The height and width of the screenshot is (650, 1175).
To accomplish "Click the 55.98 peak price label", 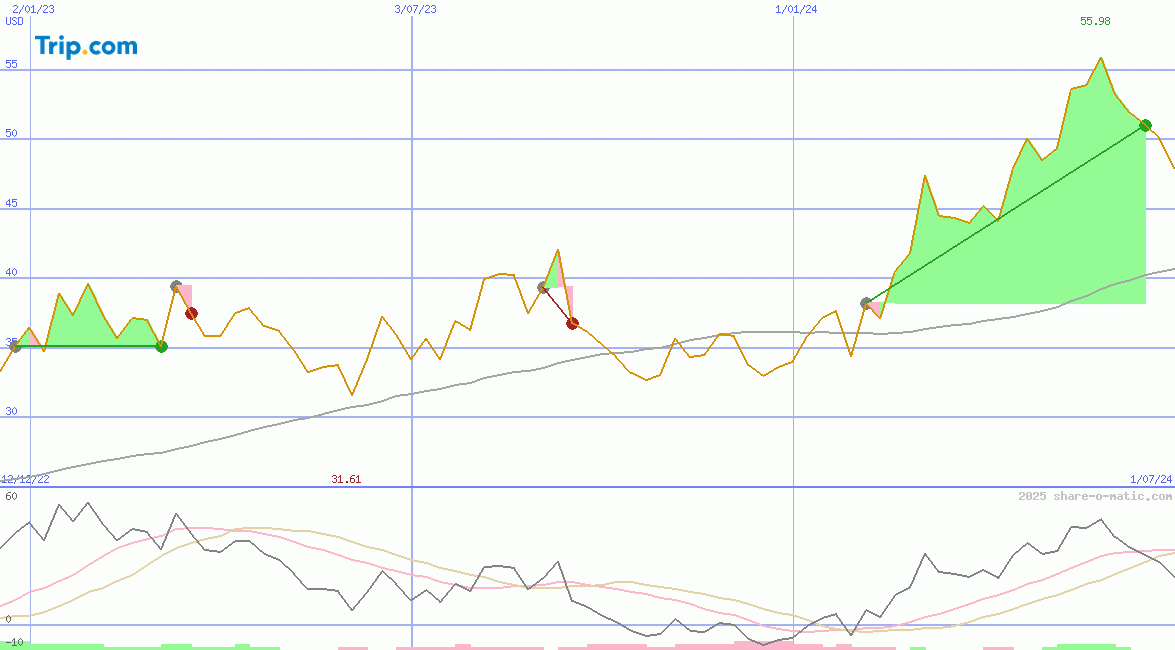I will tap(1095, 20).
